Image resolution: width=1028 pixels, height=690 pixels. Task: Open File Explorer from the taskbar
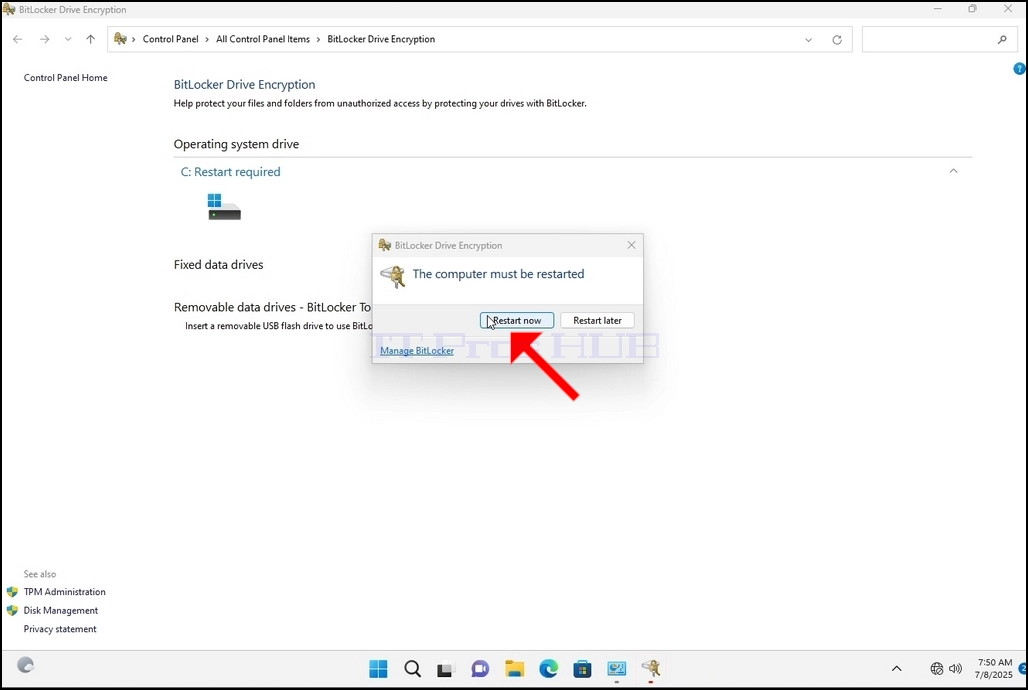click(515, 669)
